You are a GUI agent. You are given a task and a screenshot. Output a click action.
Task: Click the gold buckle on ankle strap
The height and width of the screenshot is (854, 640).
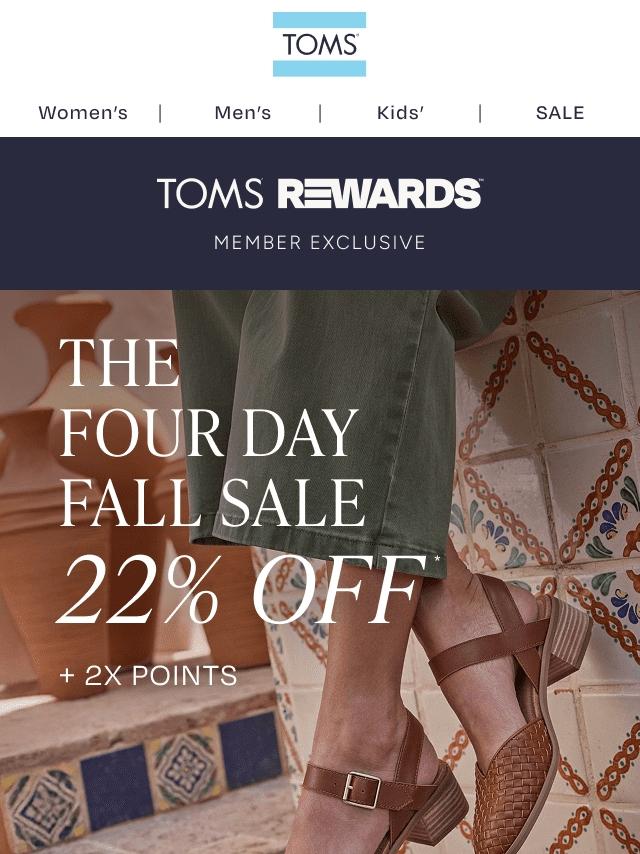point(361,790)
